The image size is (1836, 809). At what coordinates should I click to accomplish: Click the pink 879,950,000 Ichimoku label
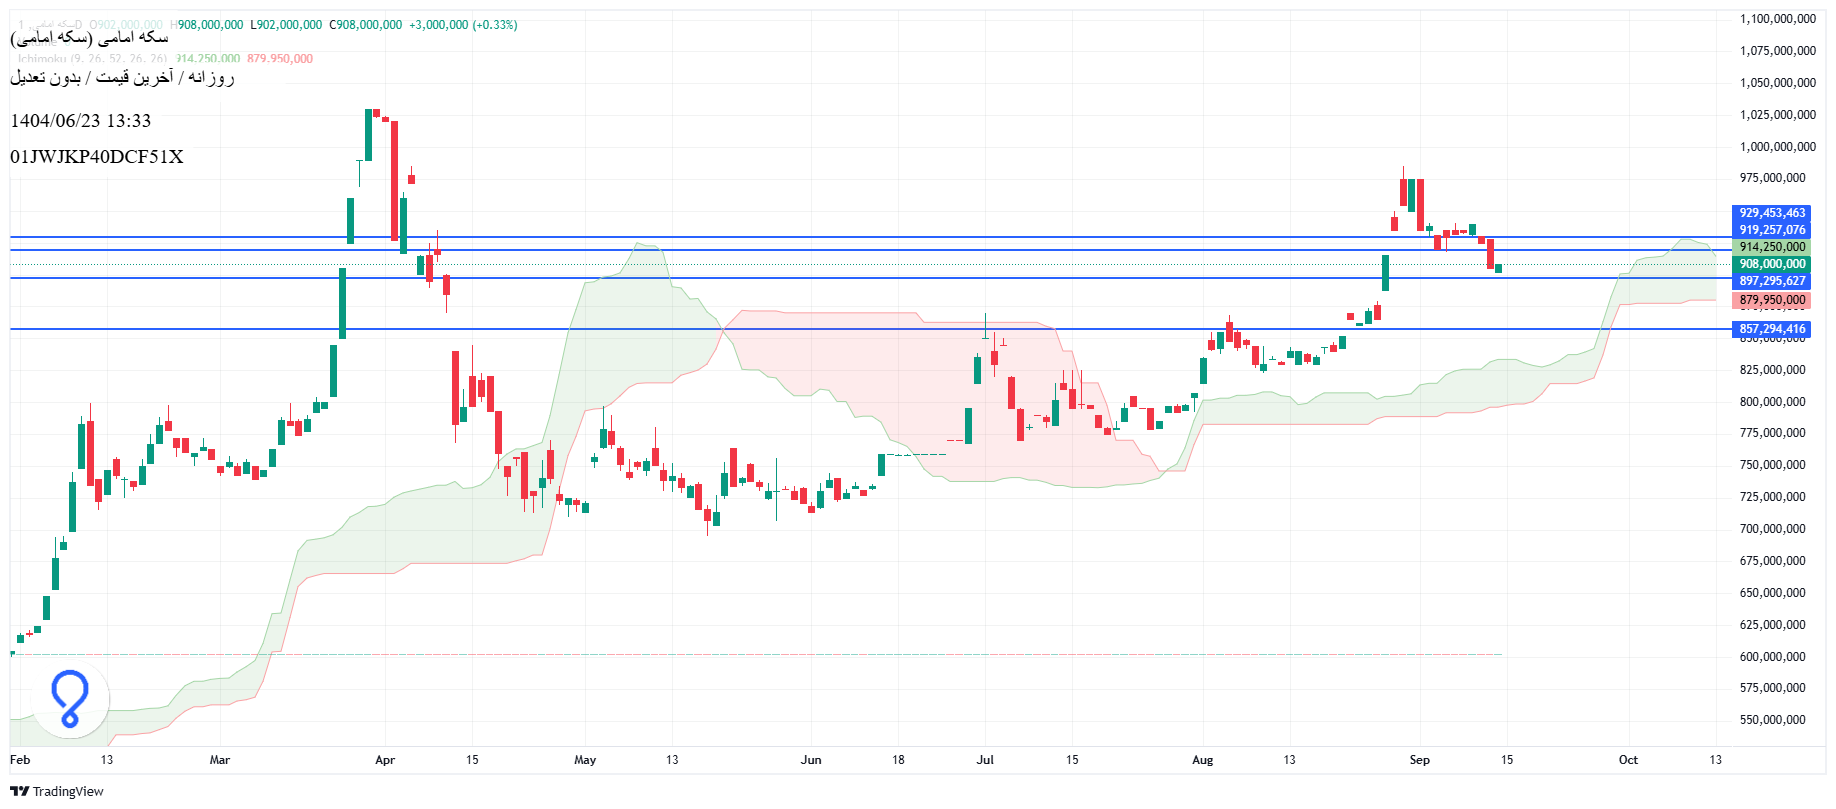pyautogui.click(x=1771, y=300)
